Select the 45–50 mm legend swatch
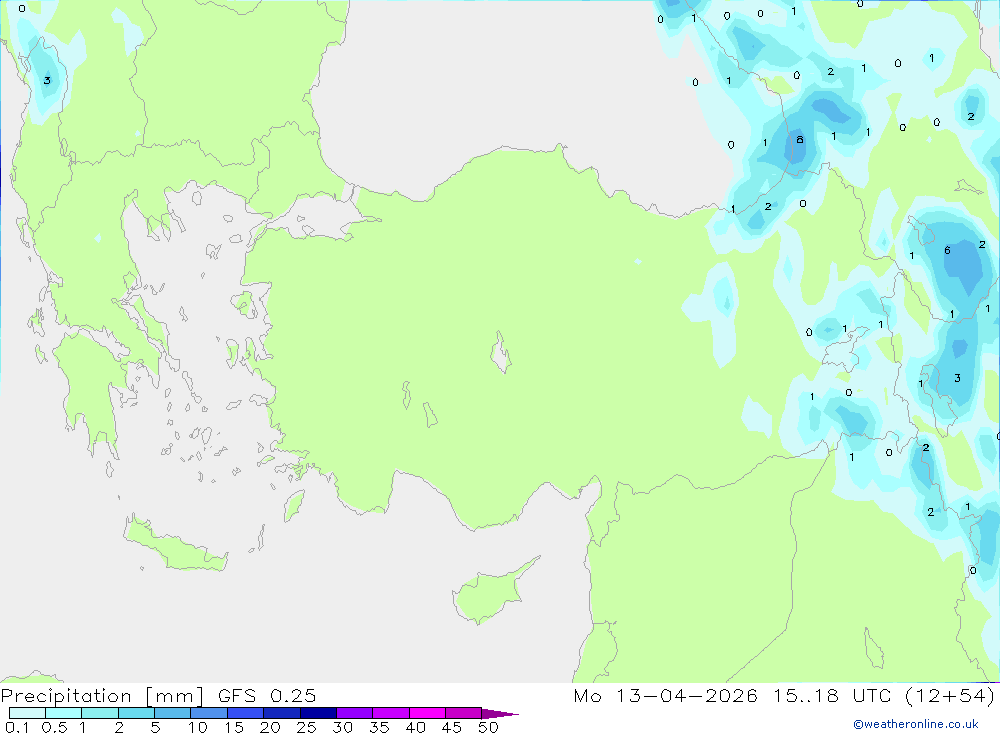 point(464,713)
